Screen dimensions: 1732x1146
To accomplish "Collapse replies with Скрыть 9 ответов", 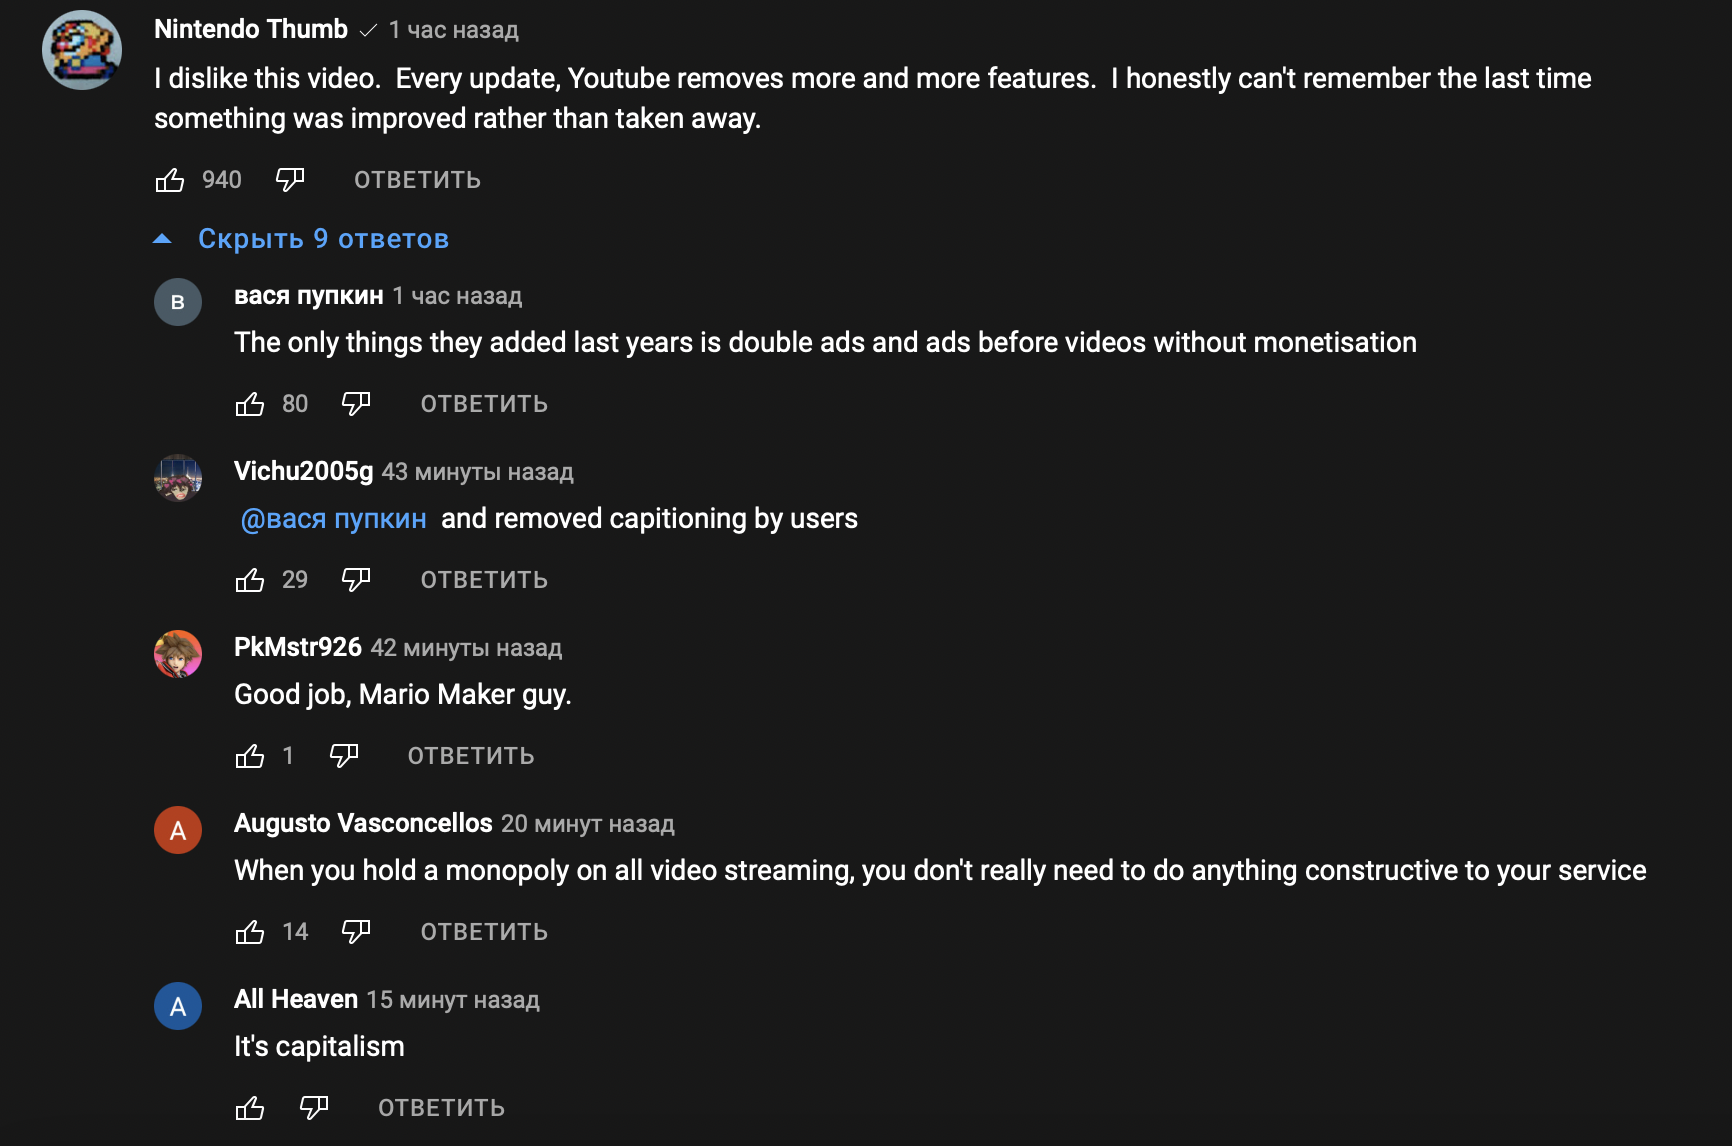I will click(323, 239).
